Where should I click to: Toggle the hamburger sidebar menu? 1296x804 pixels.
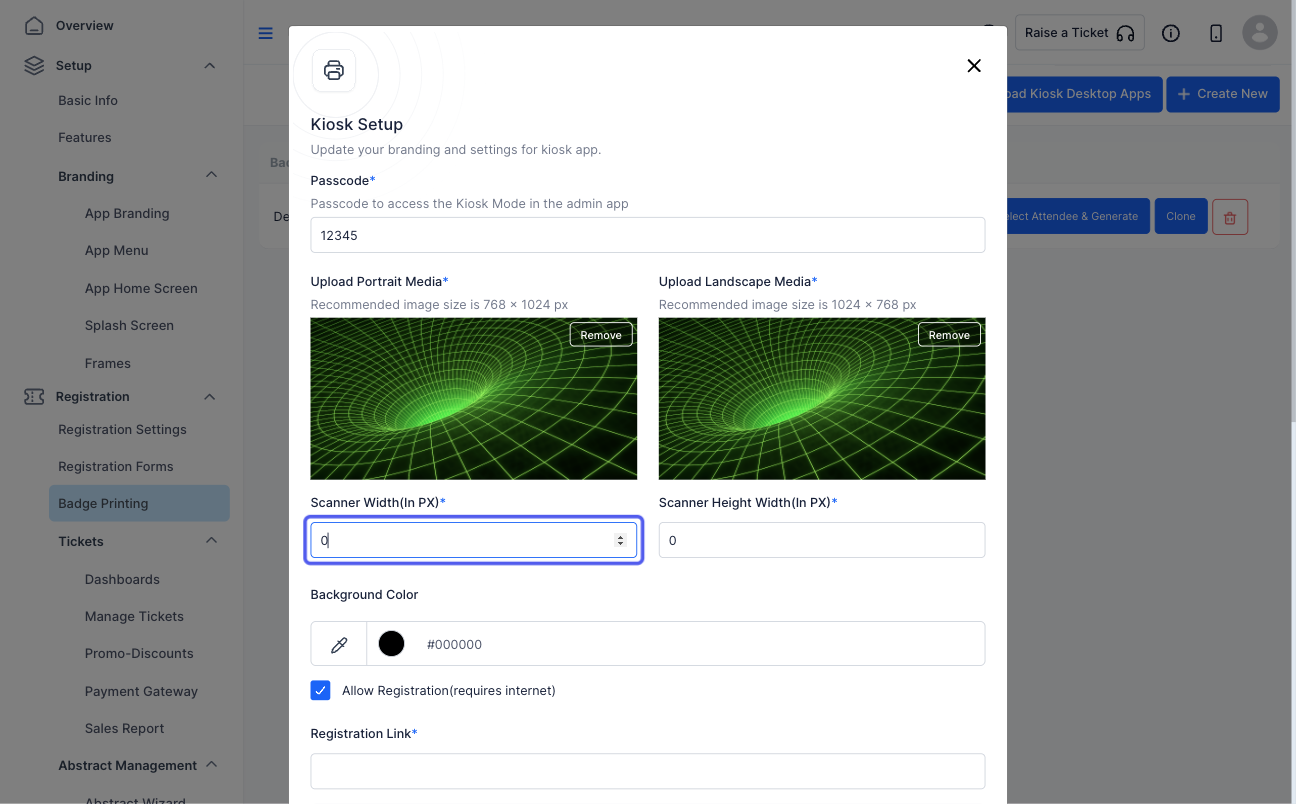tap(265, 33)
